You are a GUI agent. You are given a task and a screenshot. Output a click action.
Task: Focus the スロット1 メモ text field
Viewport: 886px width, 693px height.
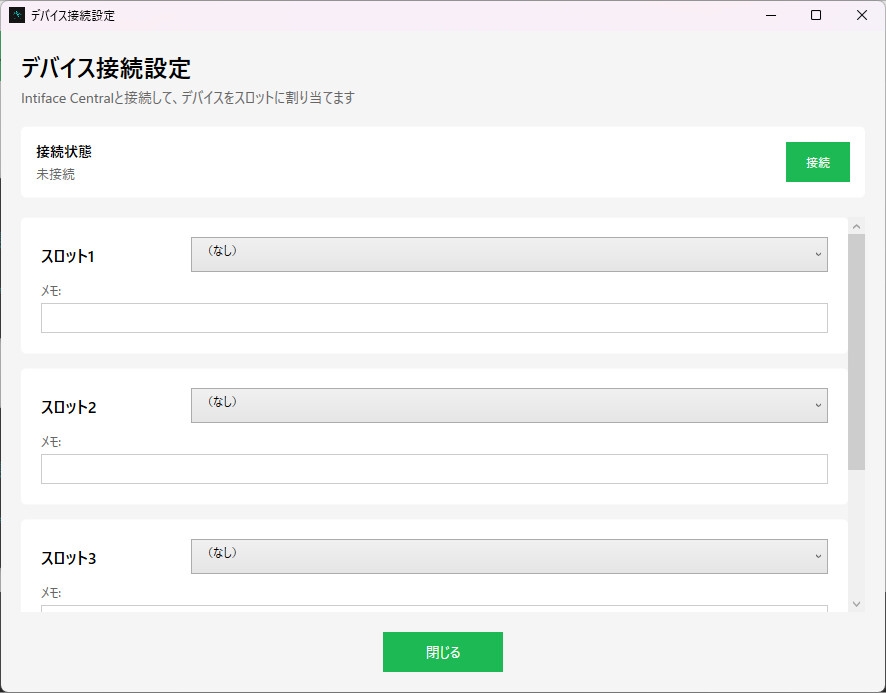coord(434,318)
